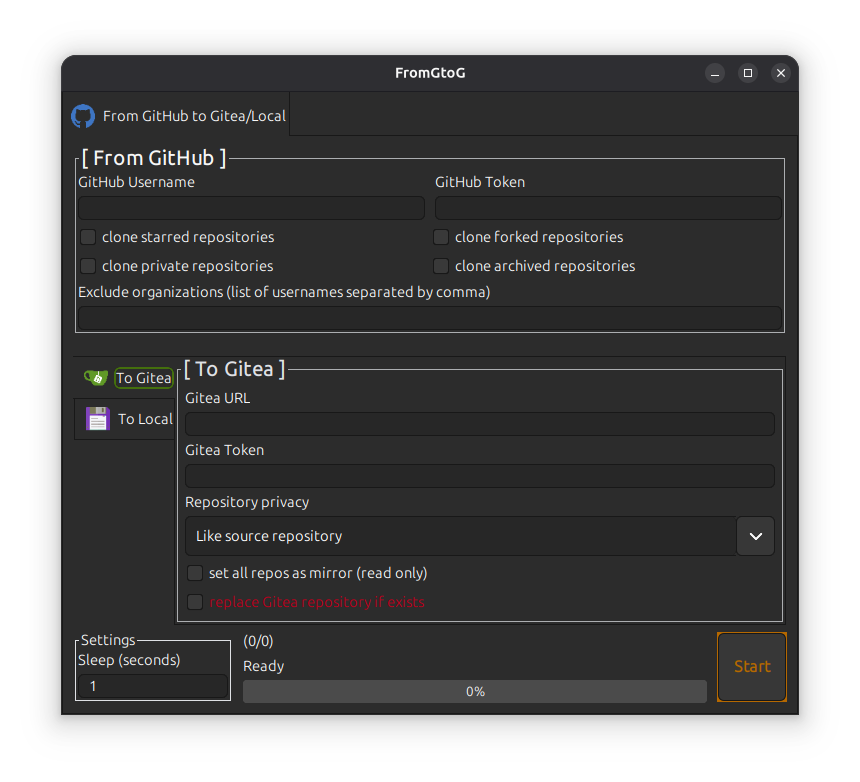
Task: Click the '[ To Gitea ]' group heading
Action: pos(234,369)
